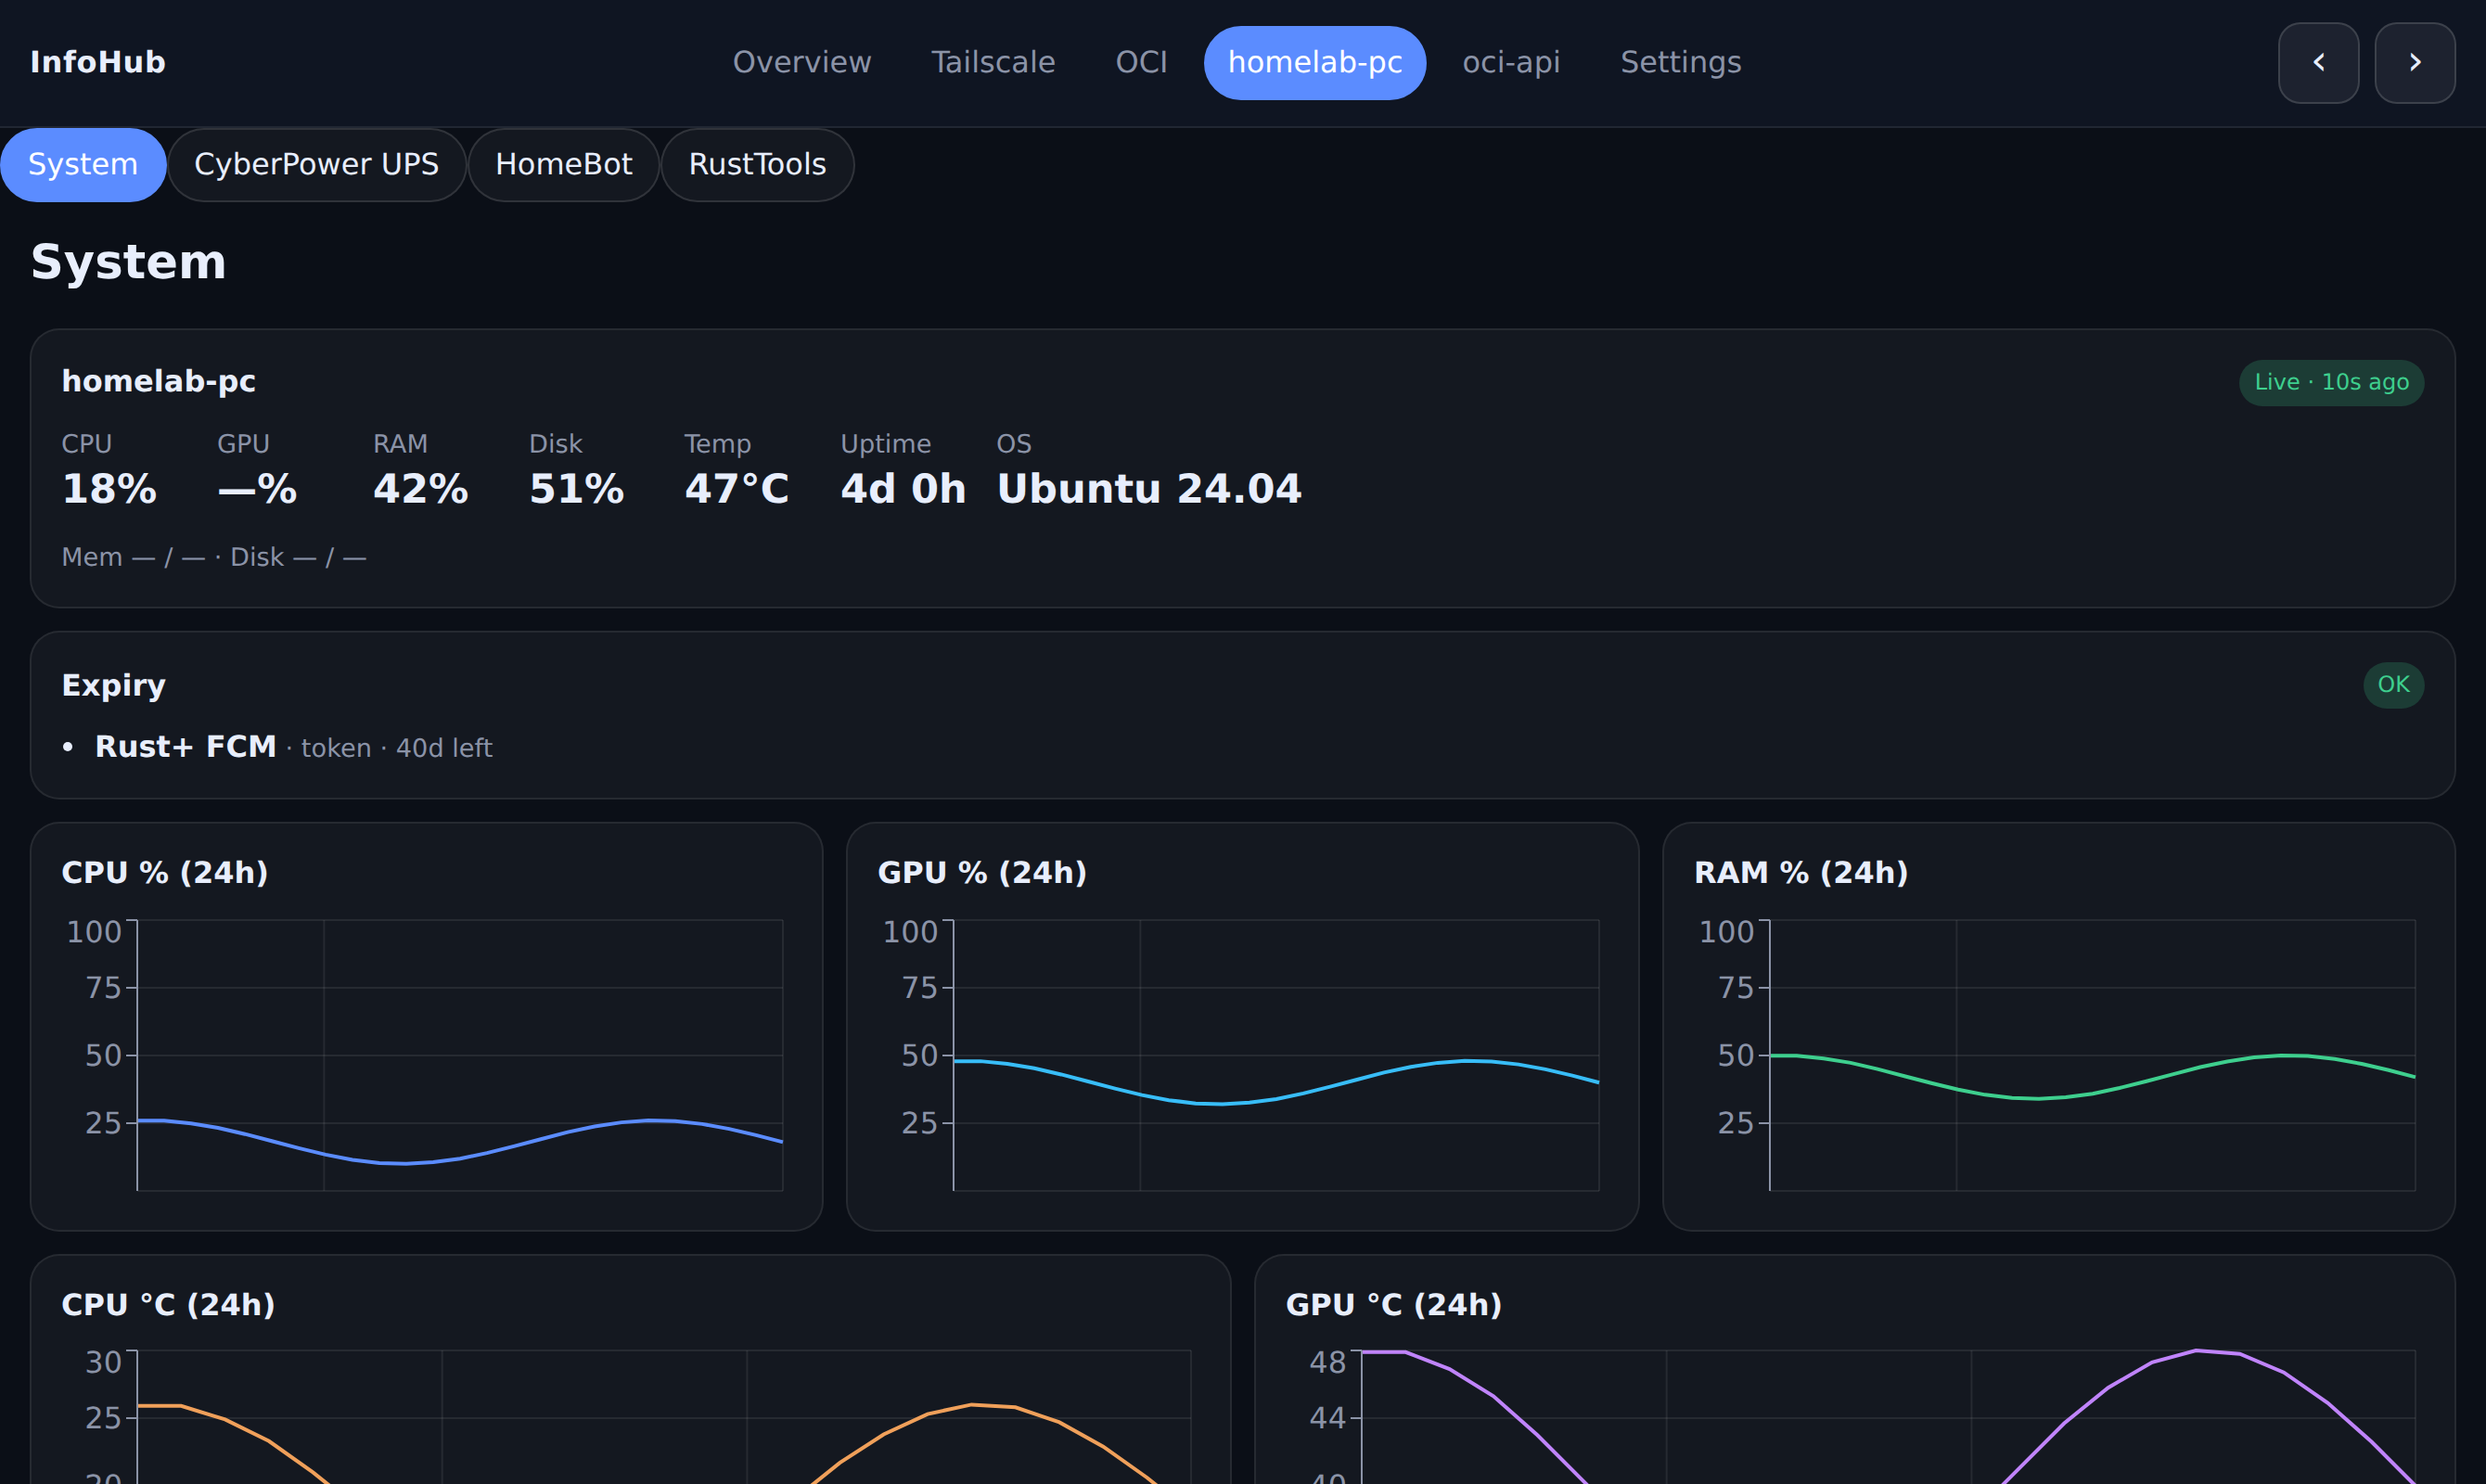Image resolution: width=2486 pixels, height=1484 pixels.
Task: Select the System sub-tab pill
Action: 83,165
